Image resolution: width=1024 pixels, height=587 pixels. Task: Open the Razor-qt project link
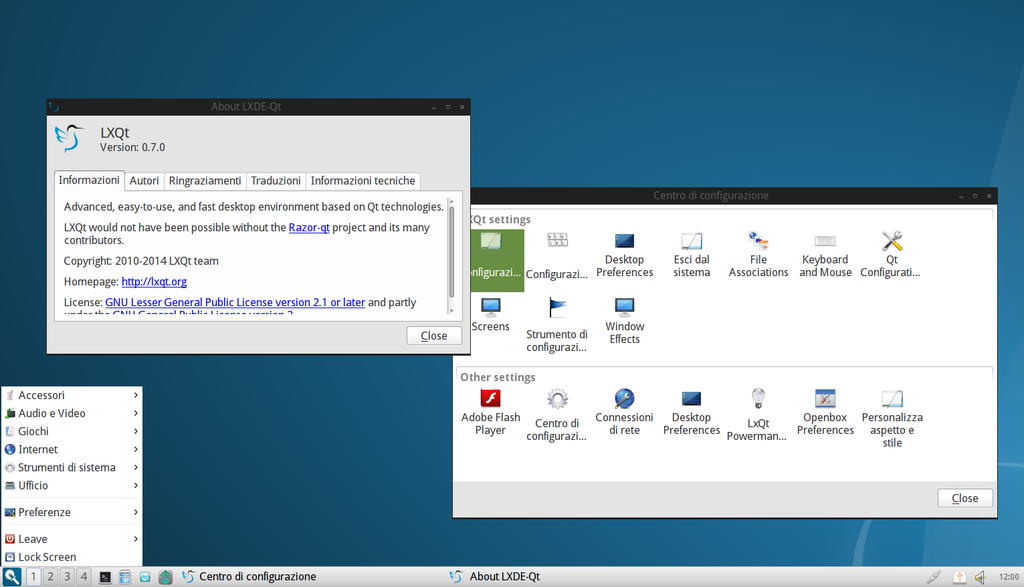pos(309,228)
